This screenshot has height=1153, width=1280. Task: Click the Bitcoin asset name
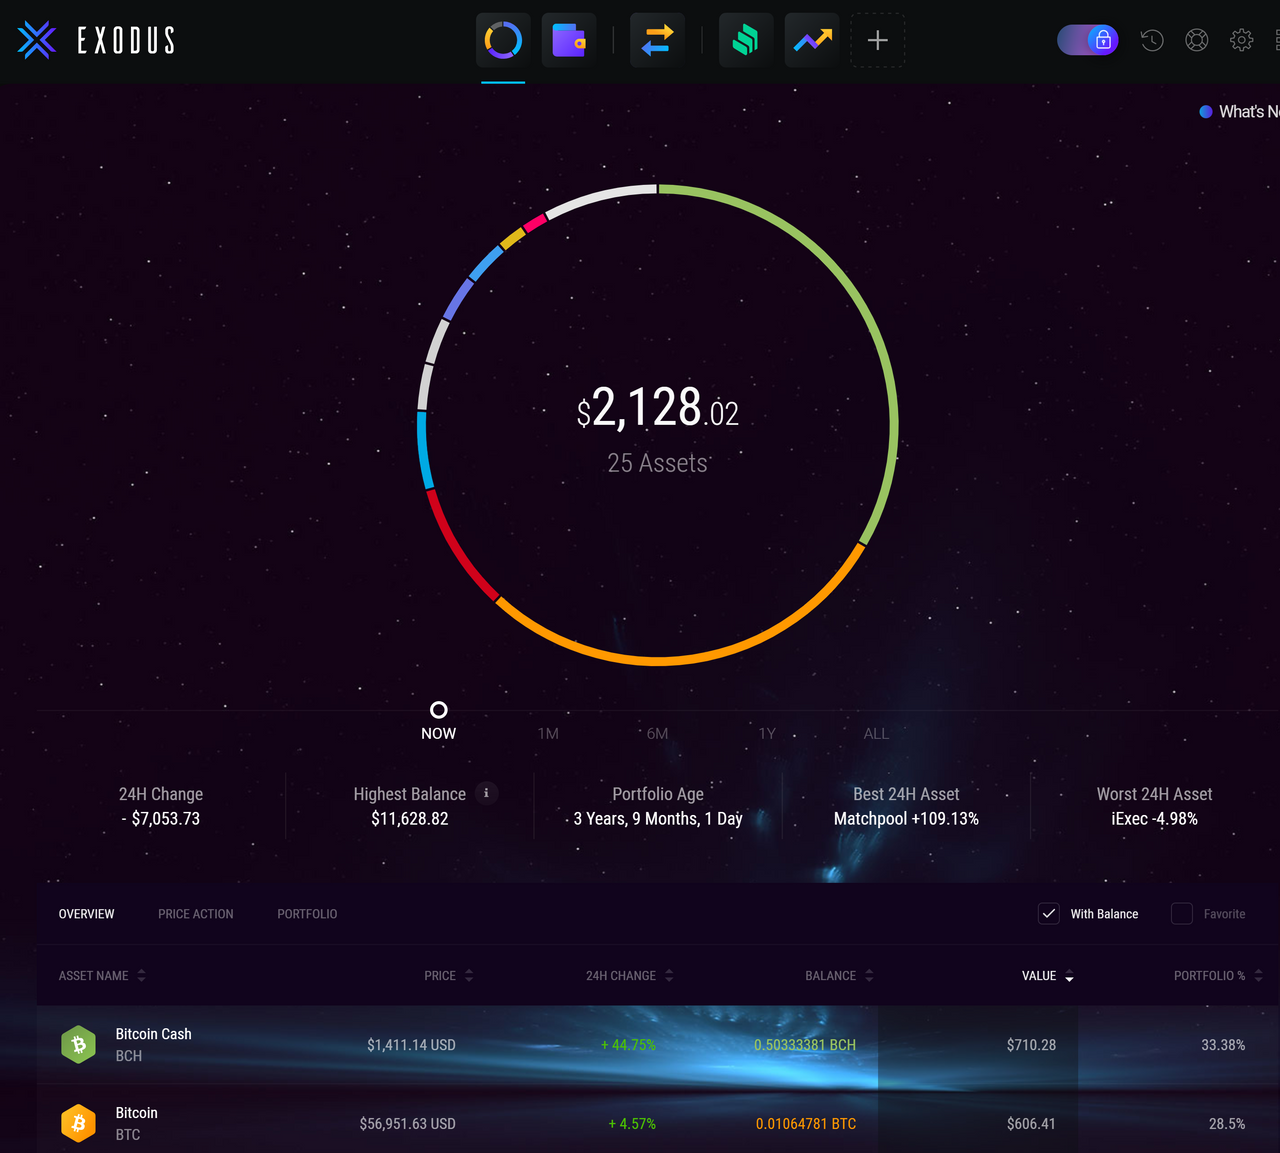point(137,1113)
